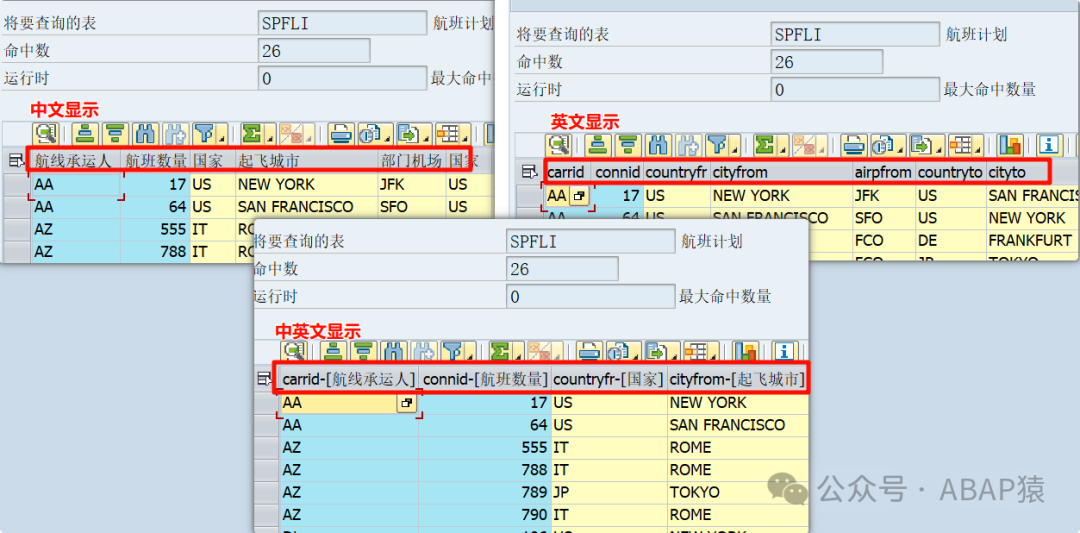Select the countryto column header

coord(951,172)
